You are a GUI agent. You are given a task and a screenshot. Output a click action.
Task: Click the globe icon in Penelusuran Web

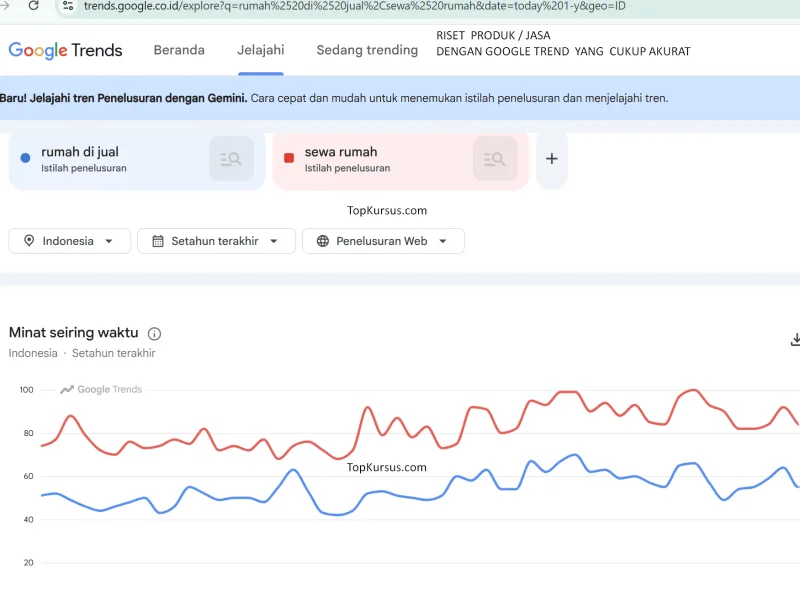(323, 241)
